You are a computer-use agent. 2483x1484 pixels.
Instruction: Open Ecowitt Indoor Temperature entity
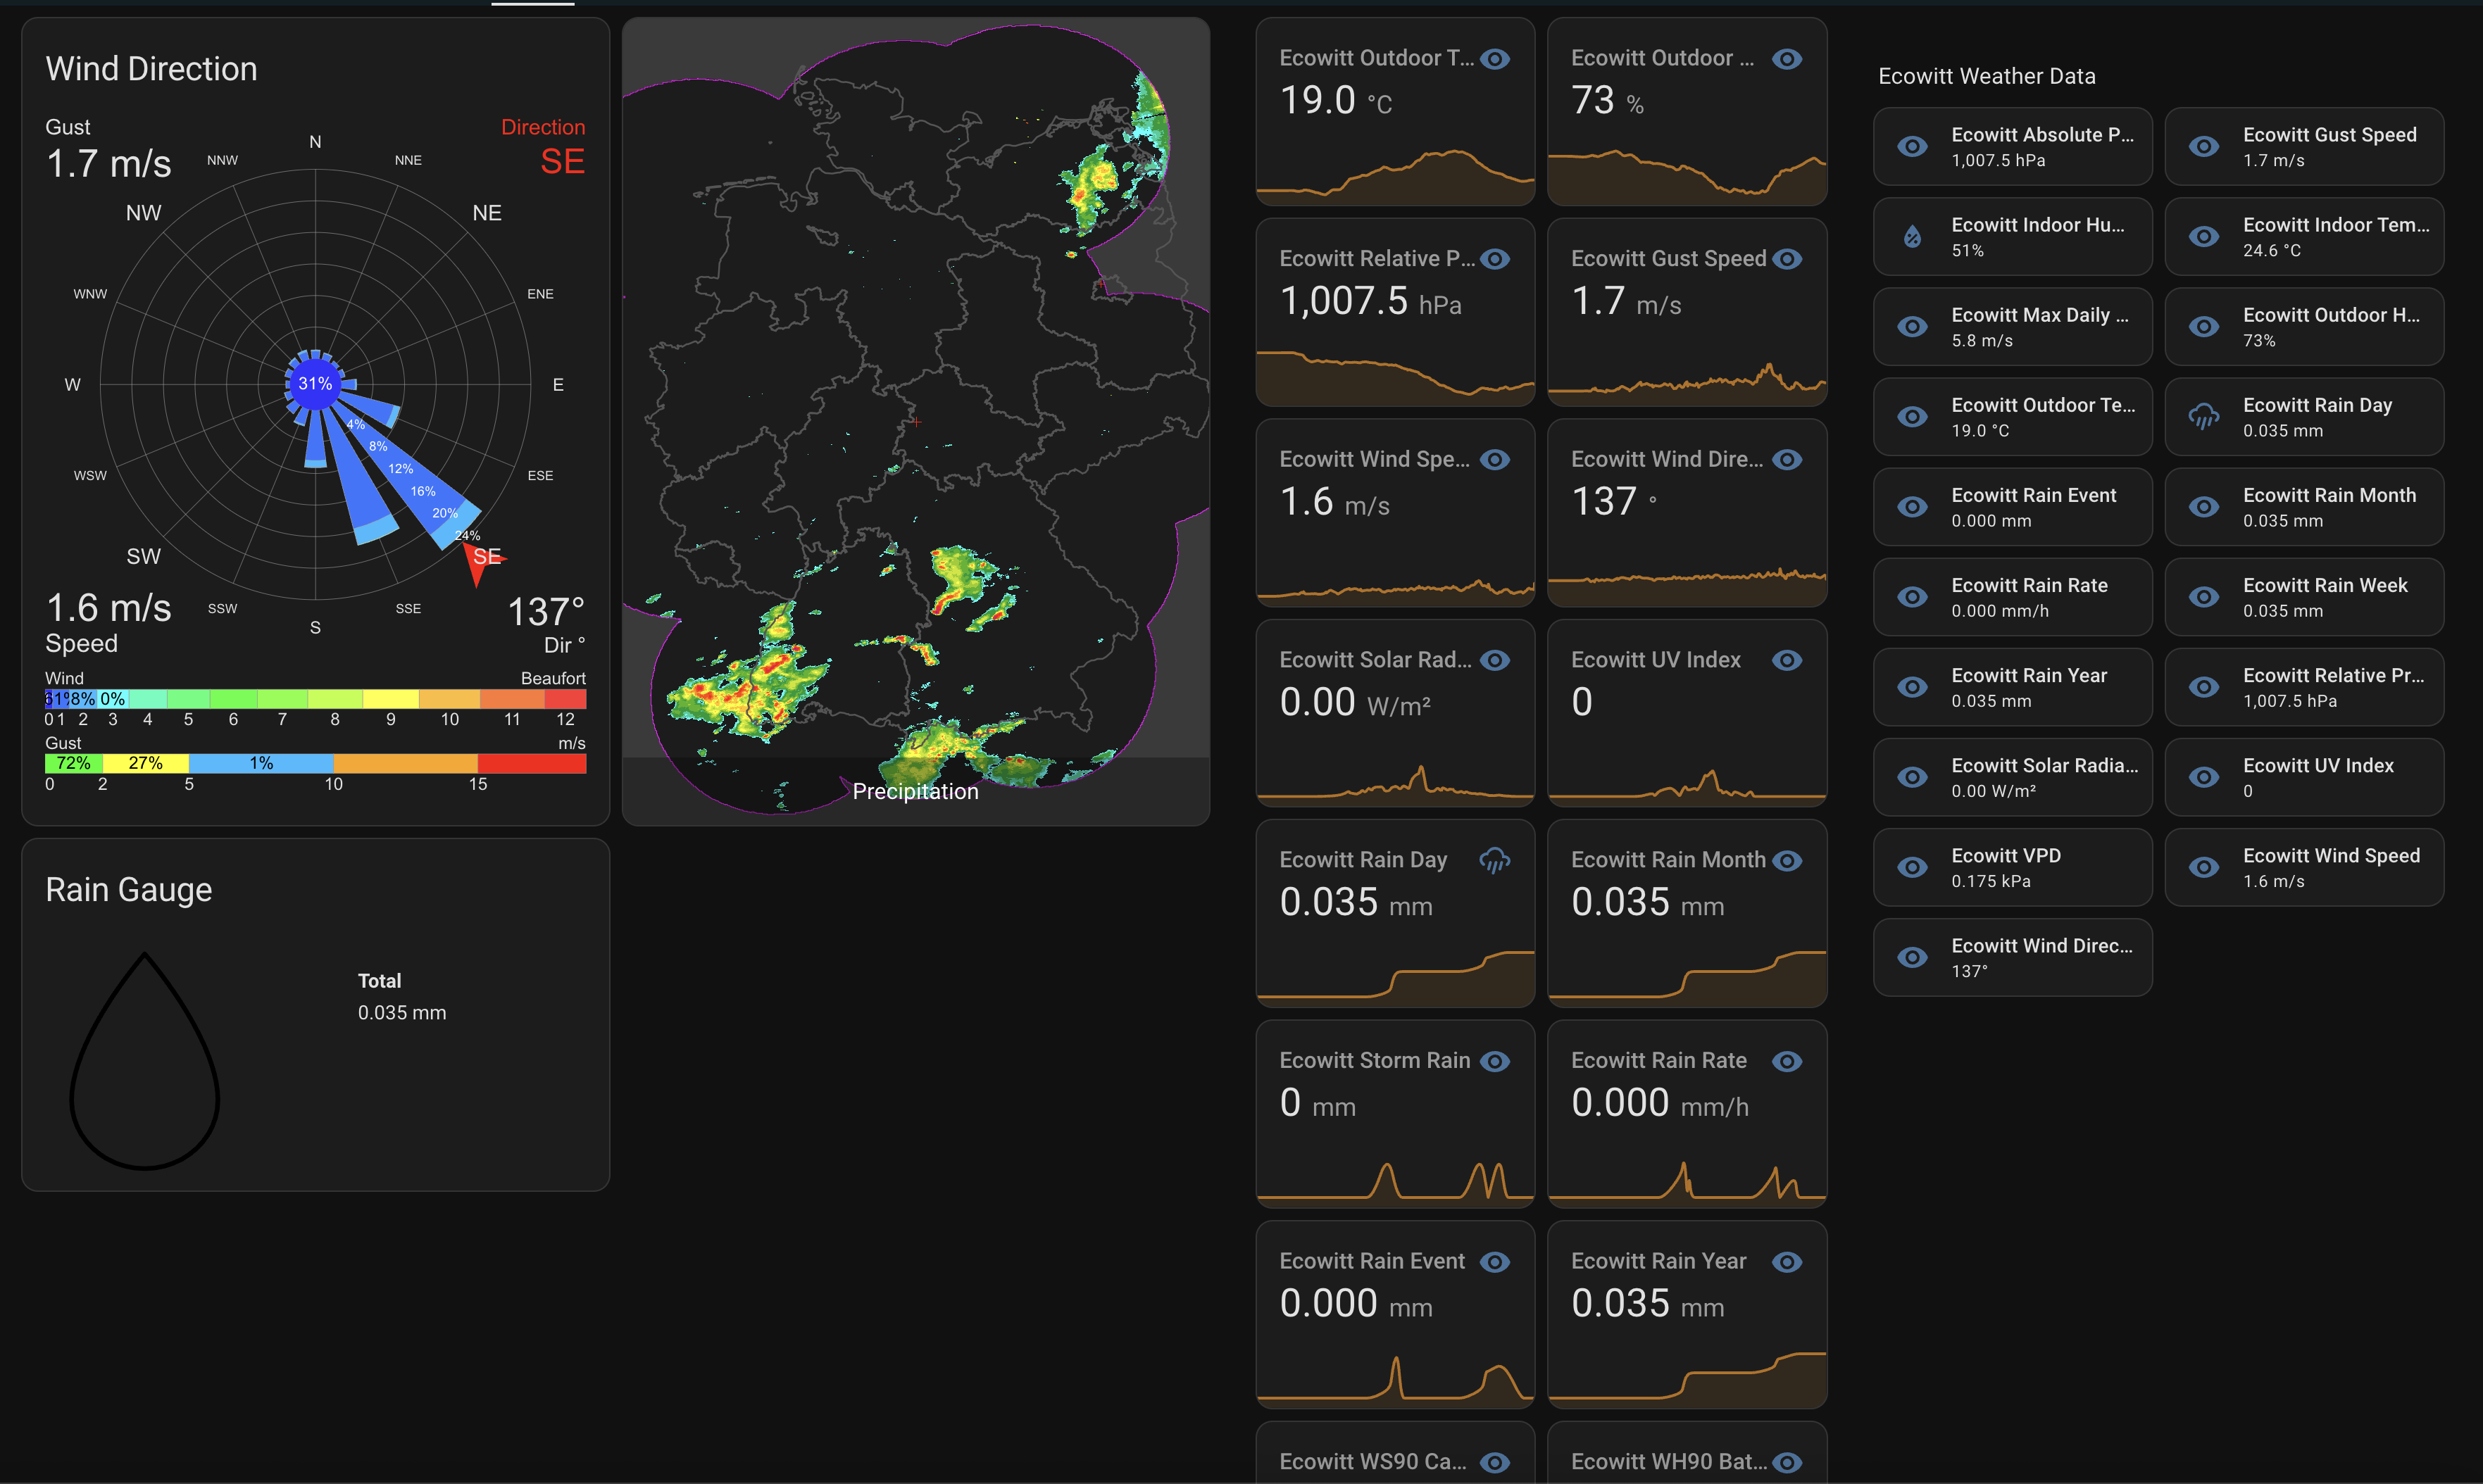[2304, 237]
